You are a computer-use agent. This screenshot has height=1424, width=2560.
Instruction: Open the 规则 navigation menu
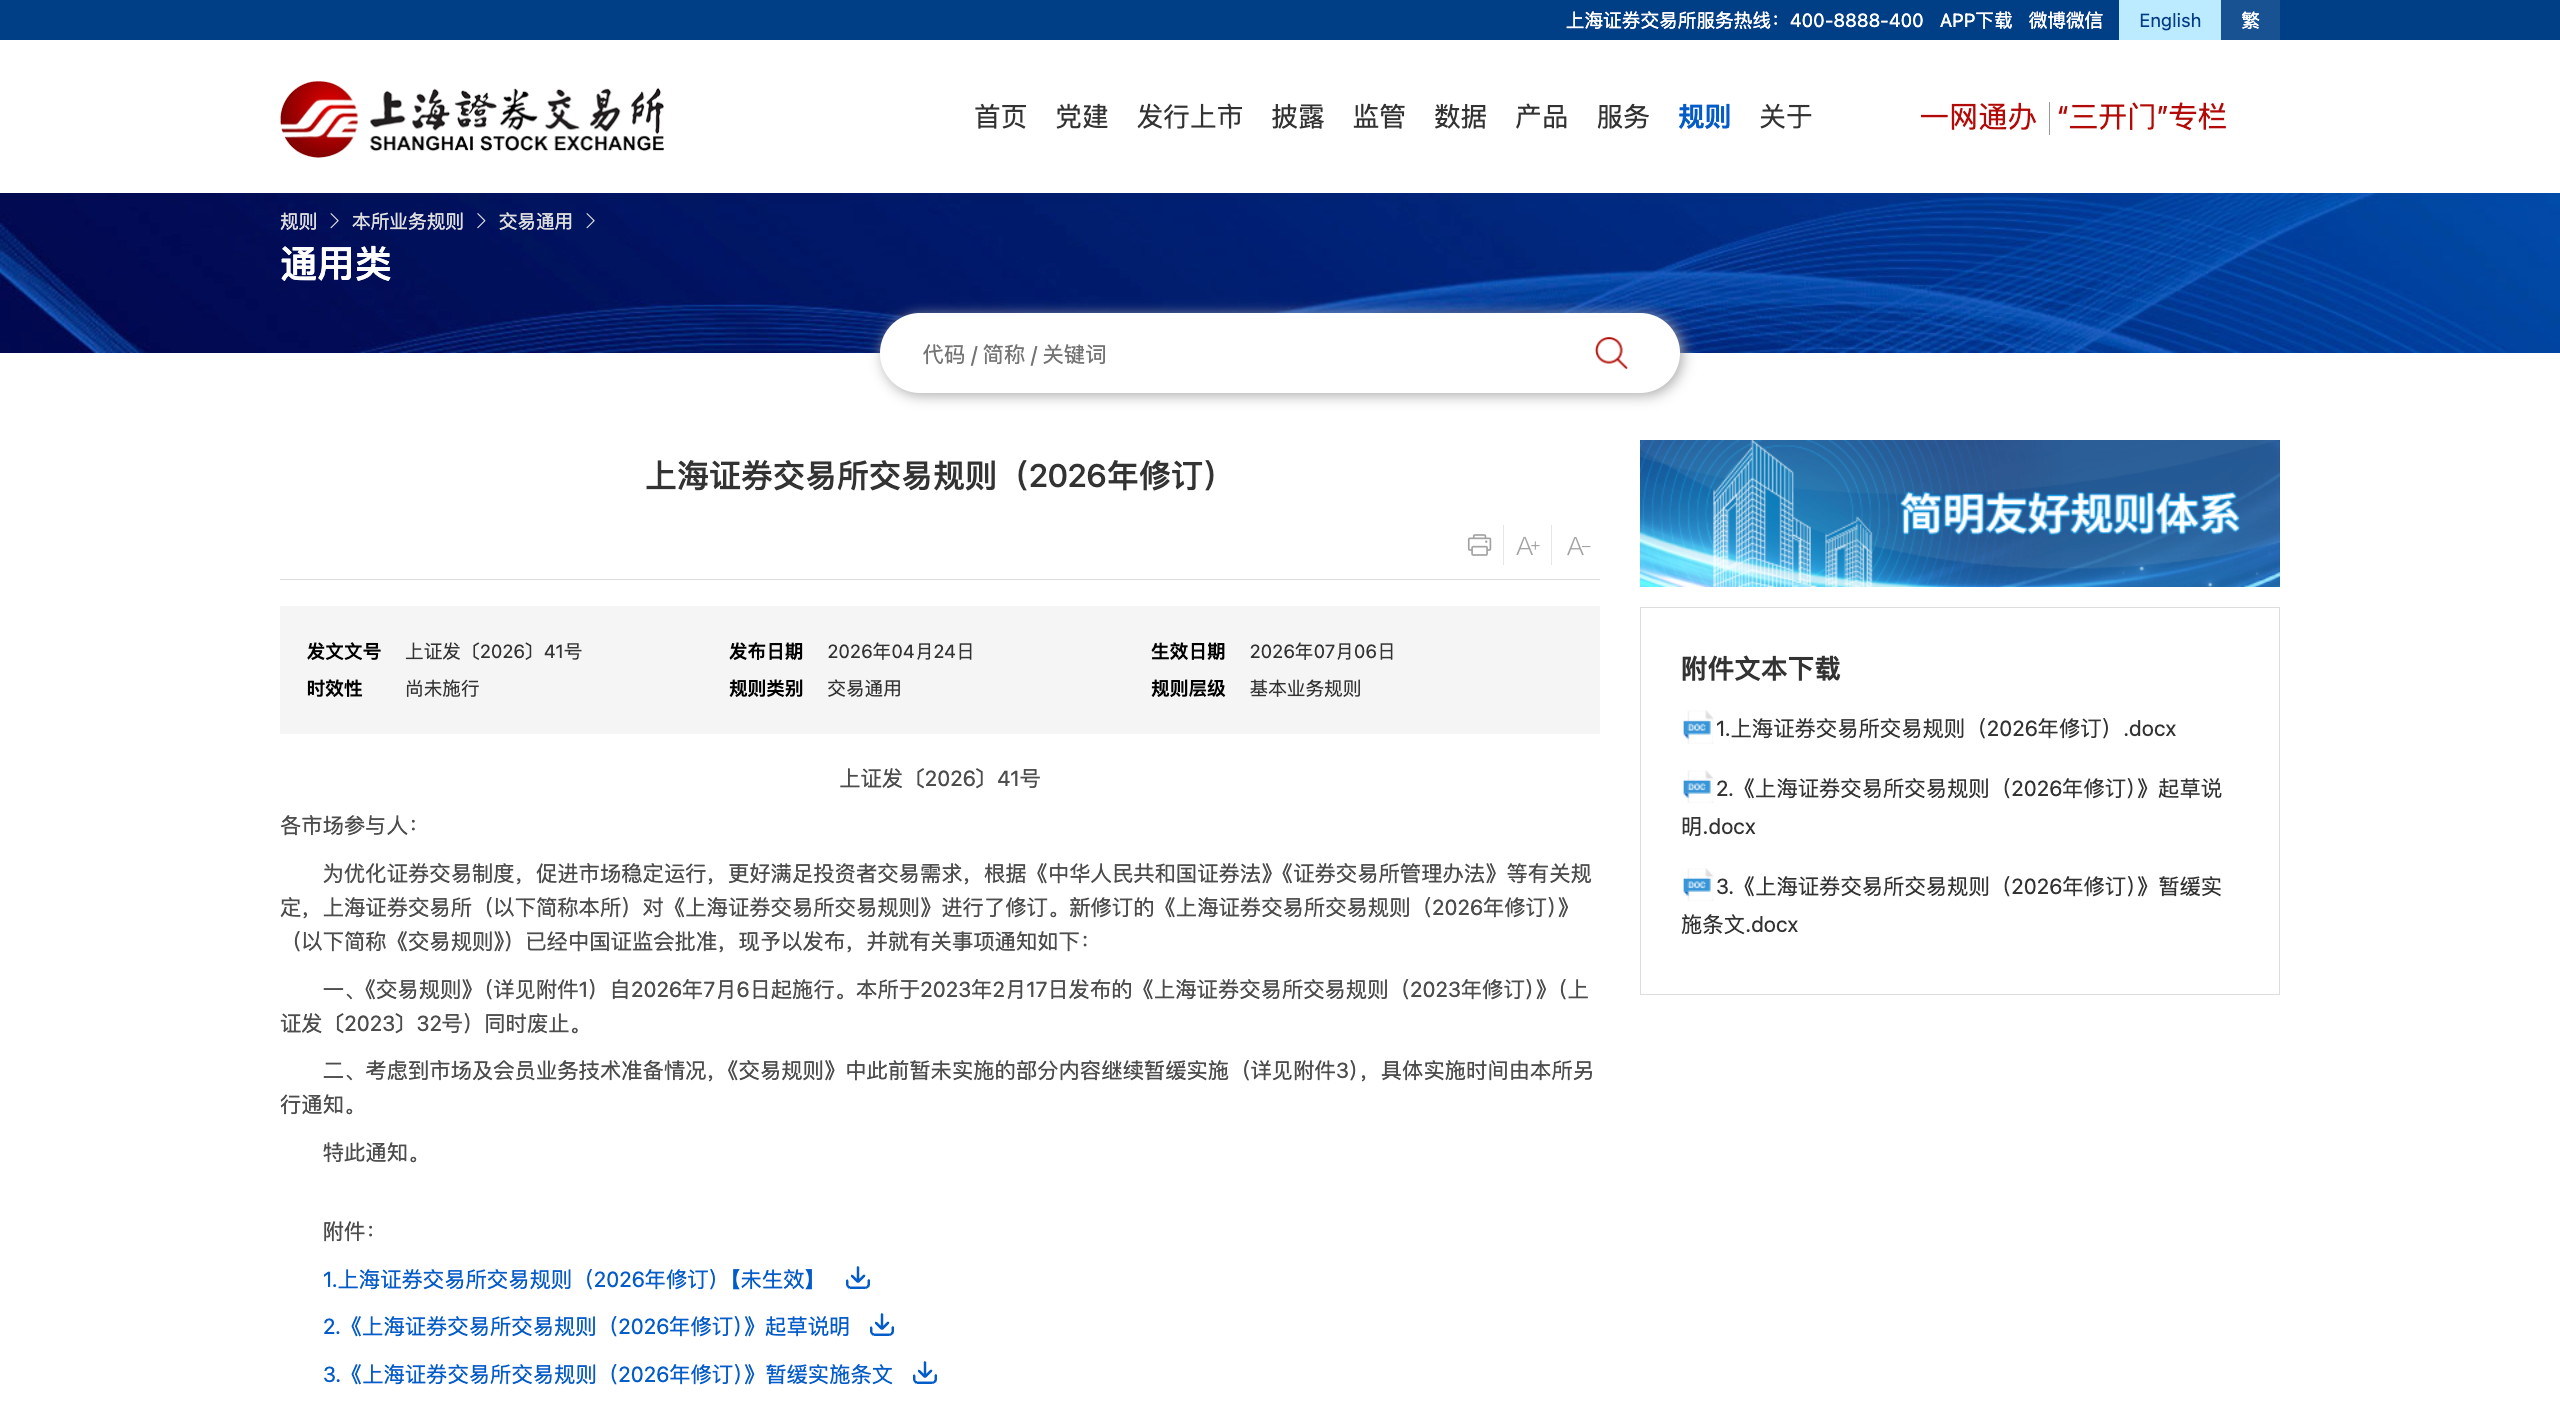point(1703,117)
